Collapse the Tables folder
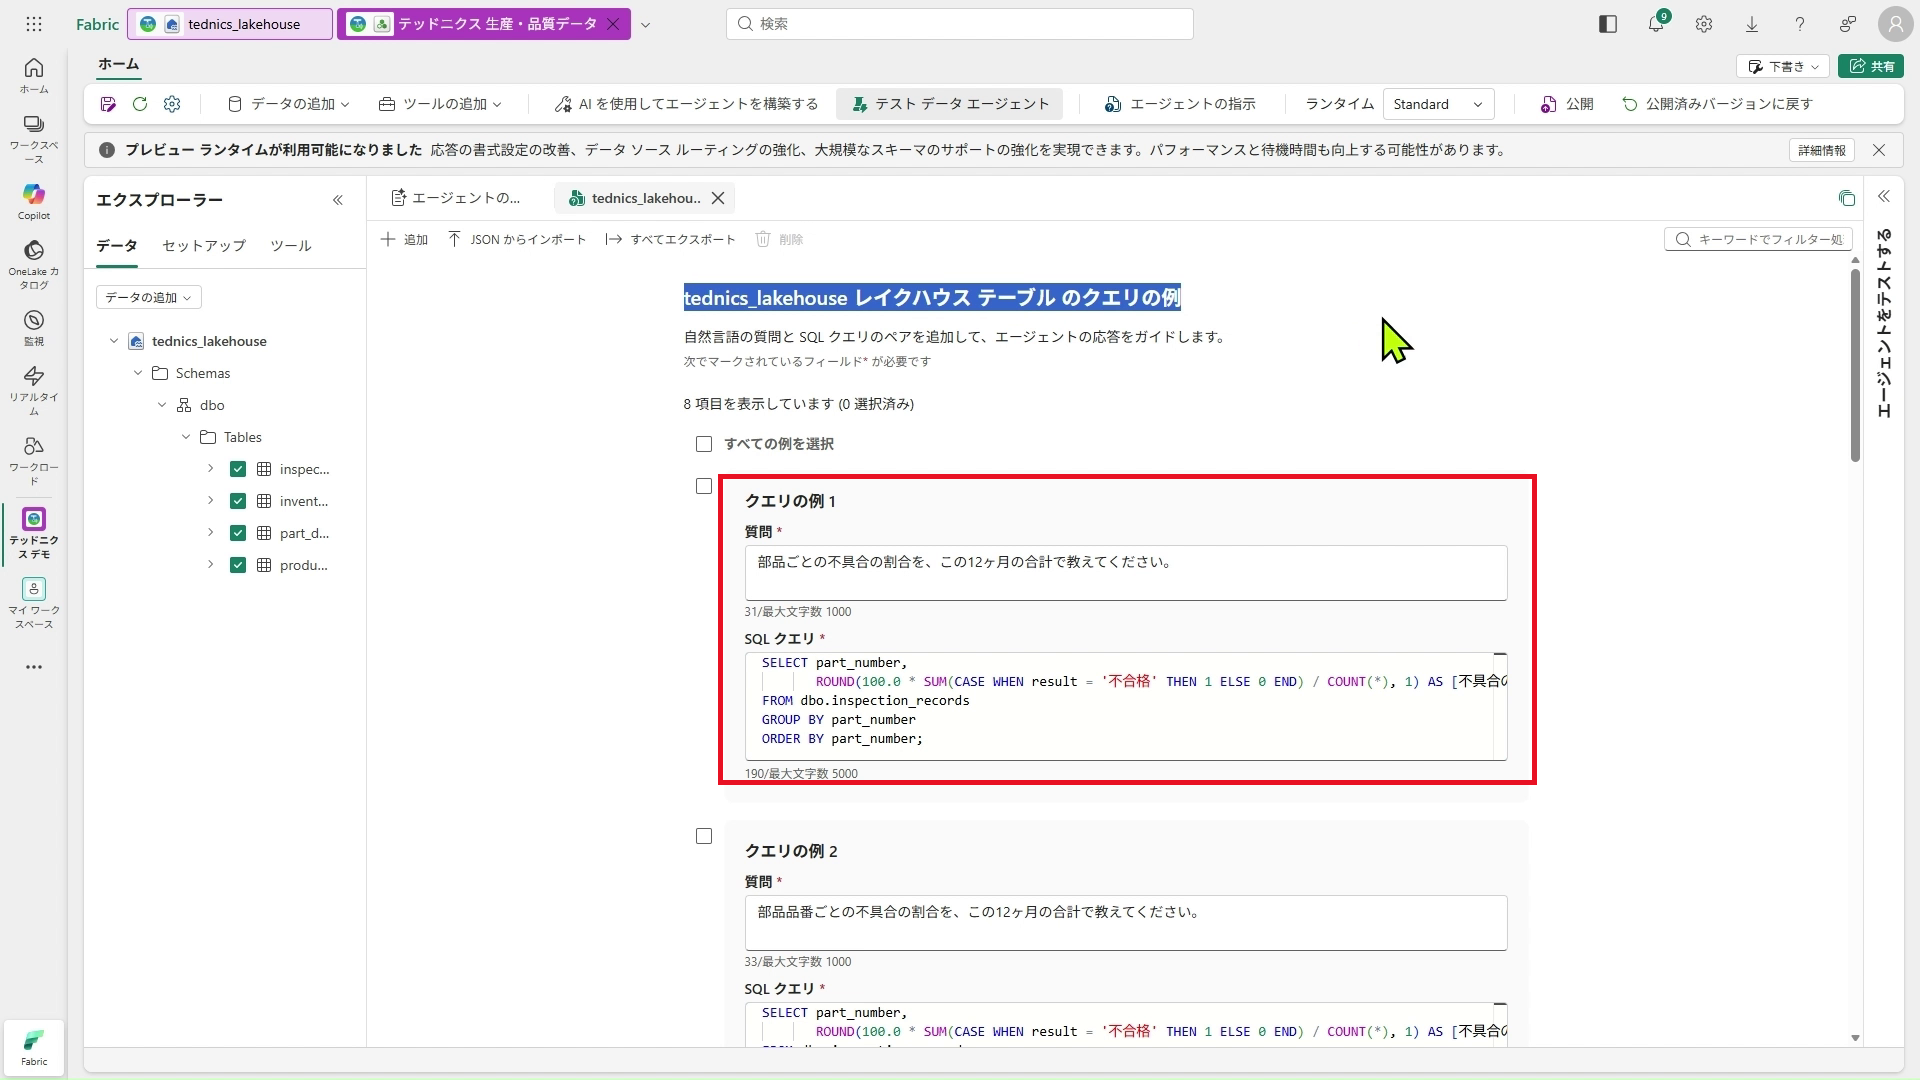The image size is (1920, 1080). (186, 437)
